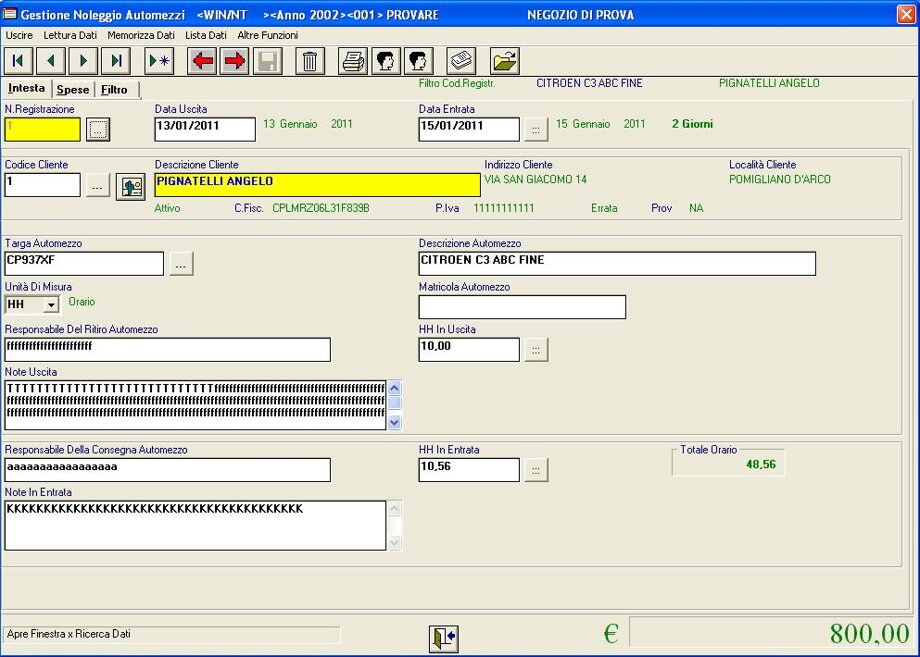The width and height of the screenshot is (920, 657).
Task: Open the Data Entrata date picker button
Action: [x=536, y=129]
